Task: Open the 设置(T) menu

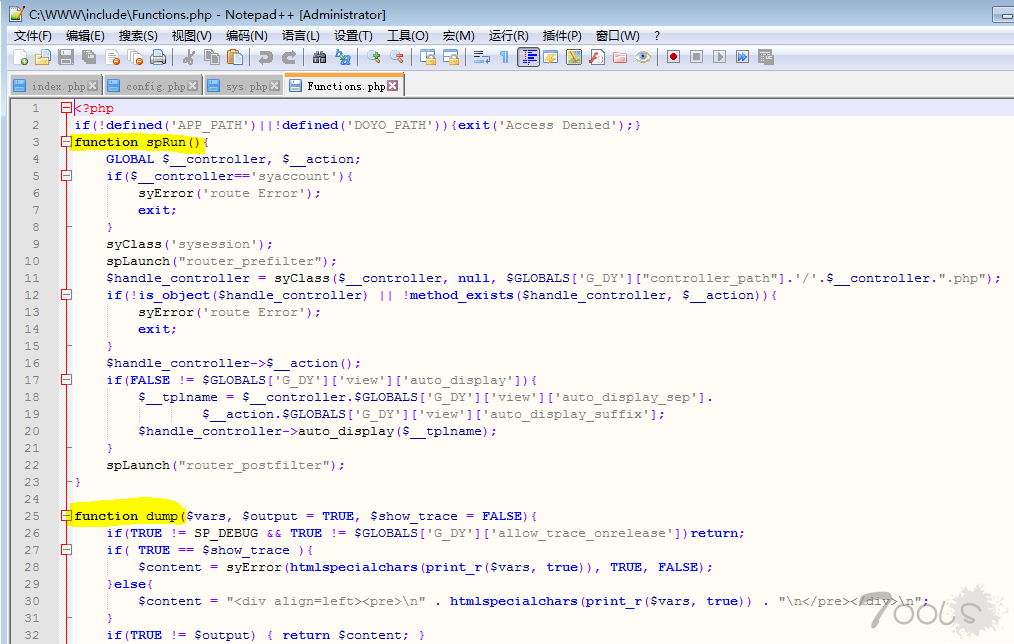Action: [x=353, y=36]
